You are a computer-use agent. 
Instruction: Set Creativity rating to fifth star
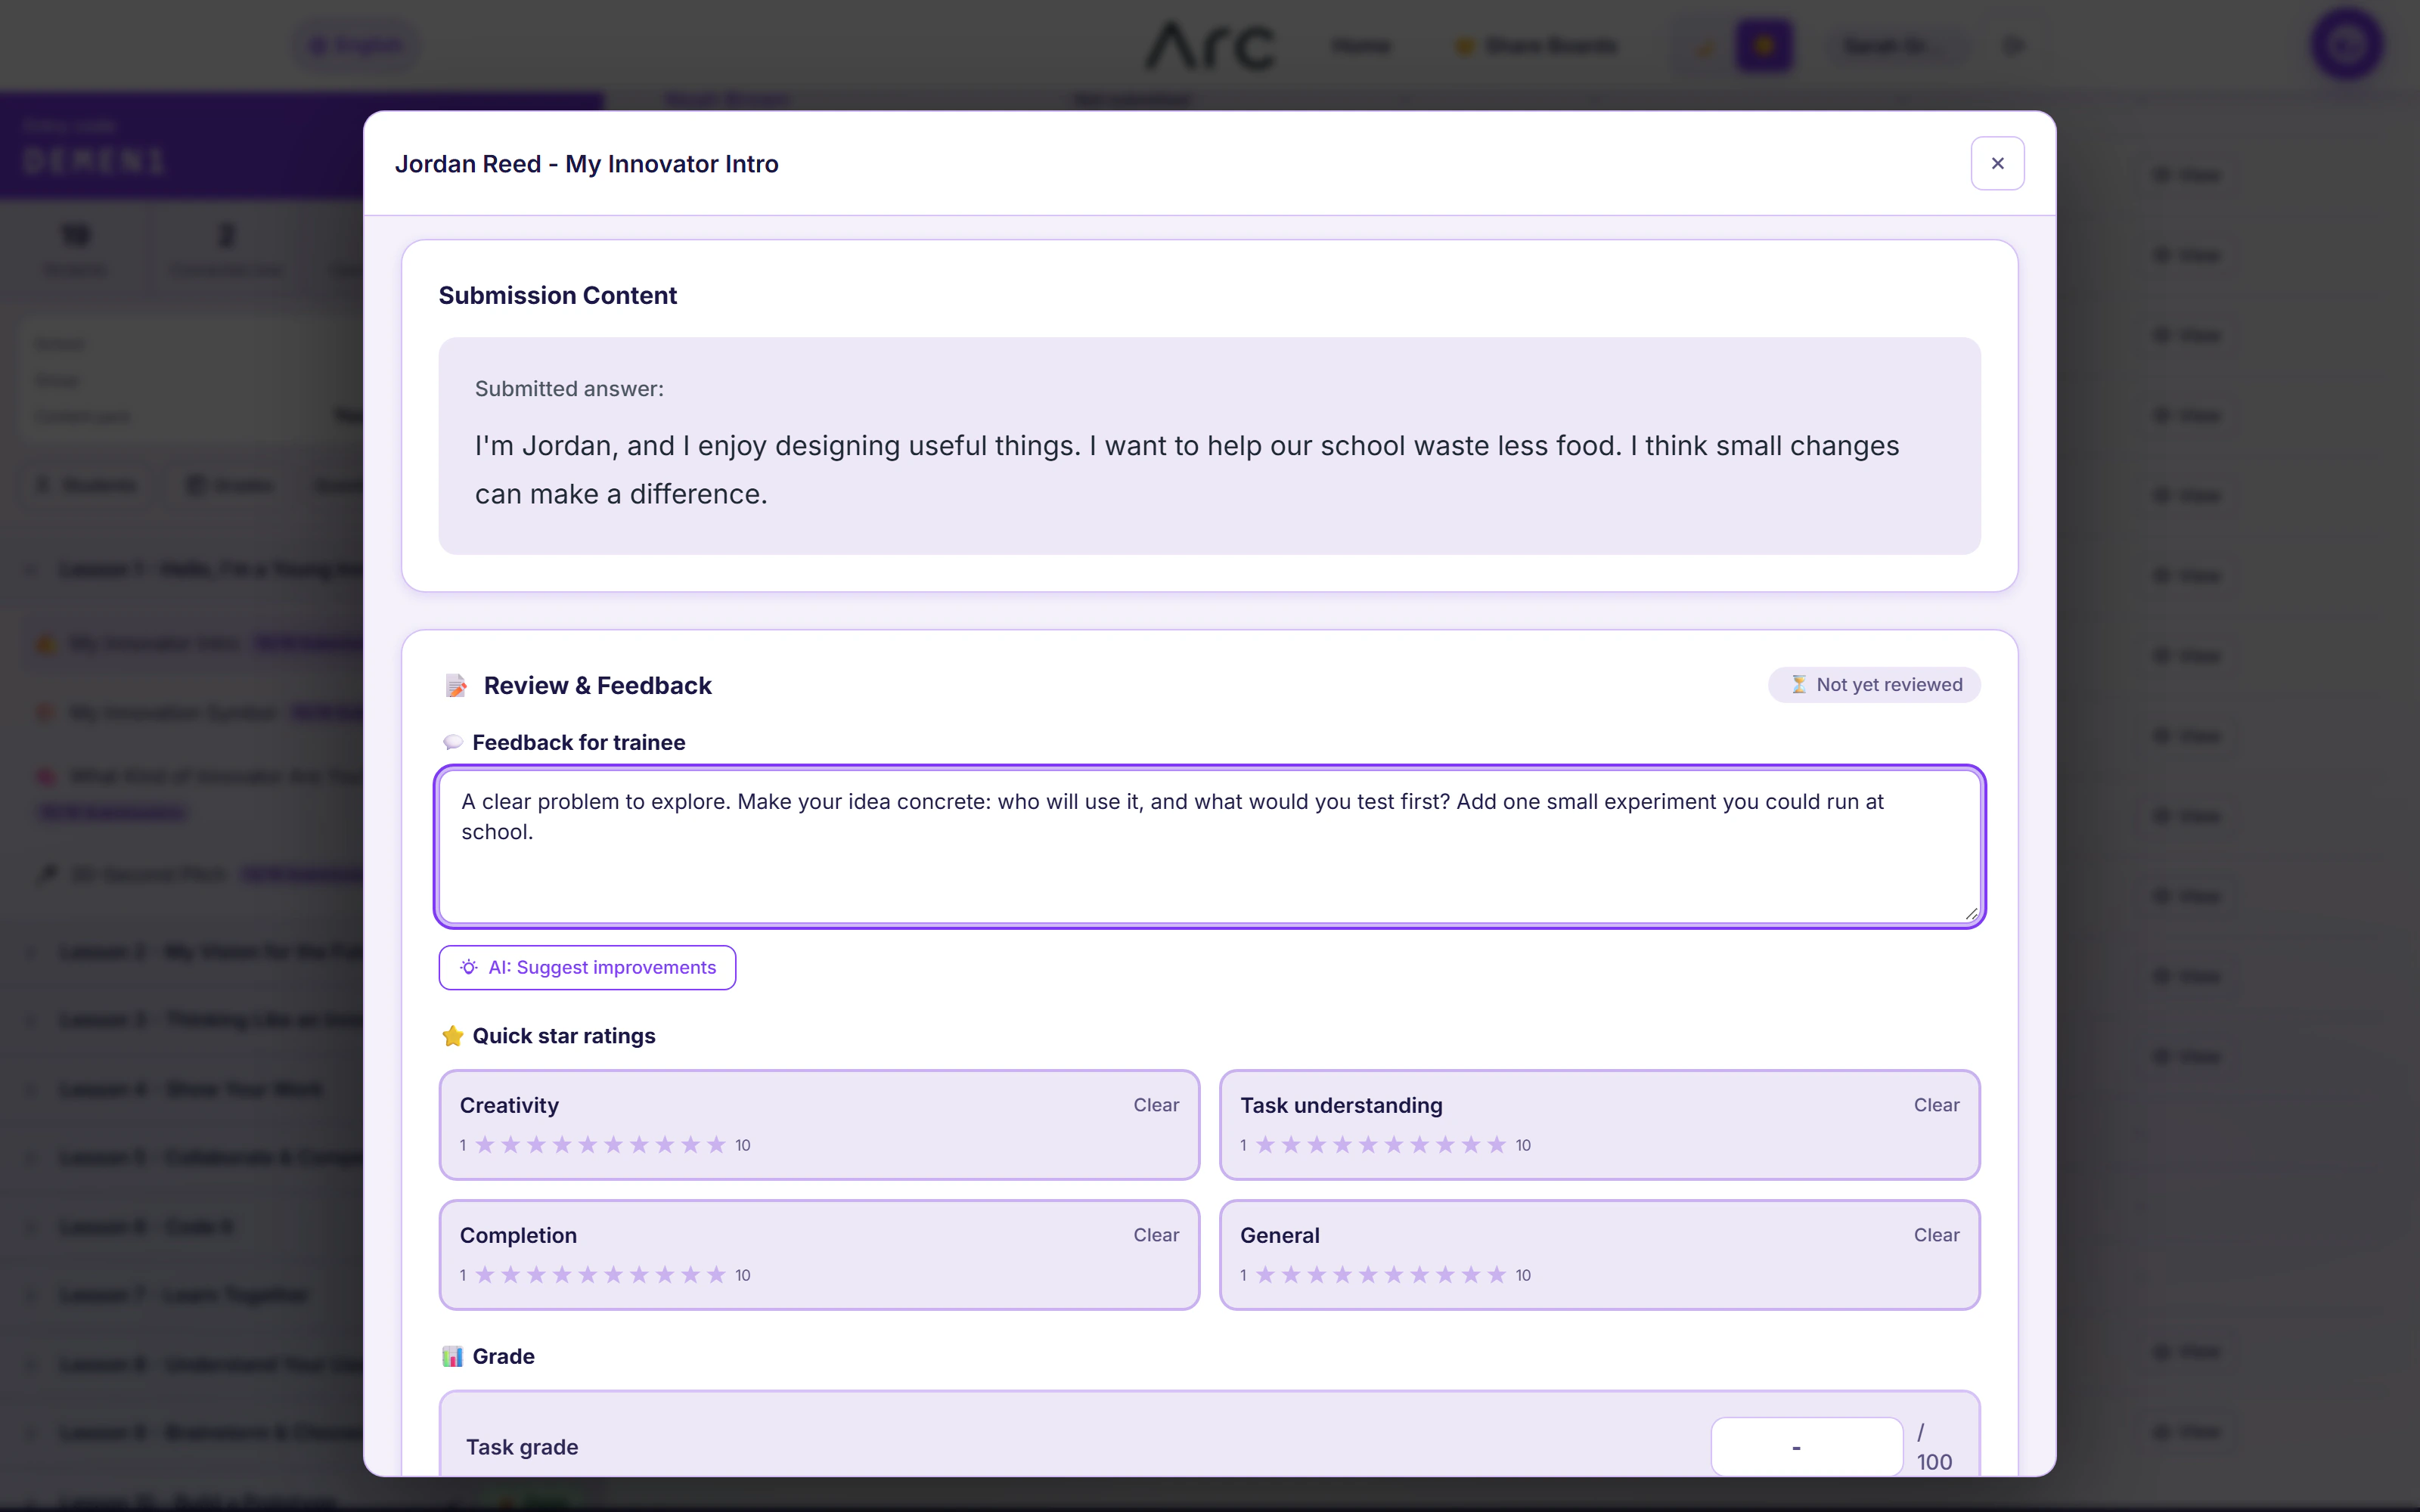(588, 1144)
